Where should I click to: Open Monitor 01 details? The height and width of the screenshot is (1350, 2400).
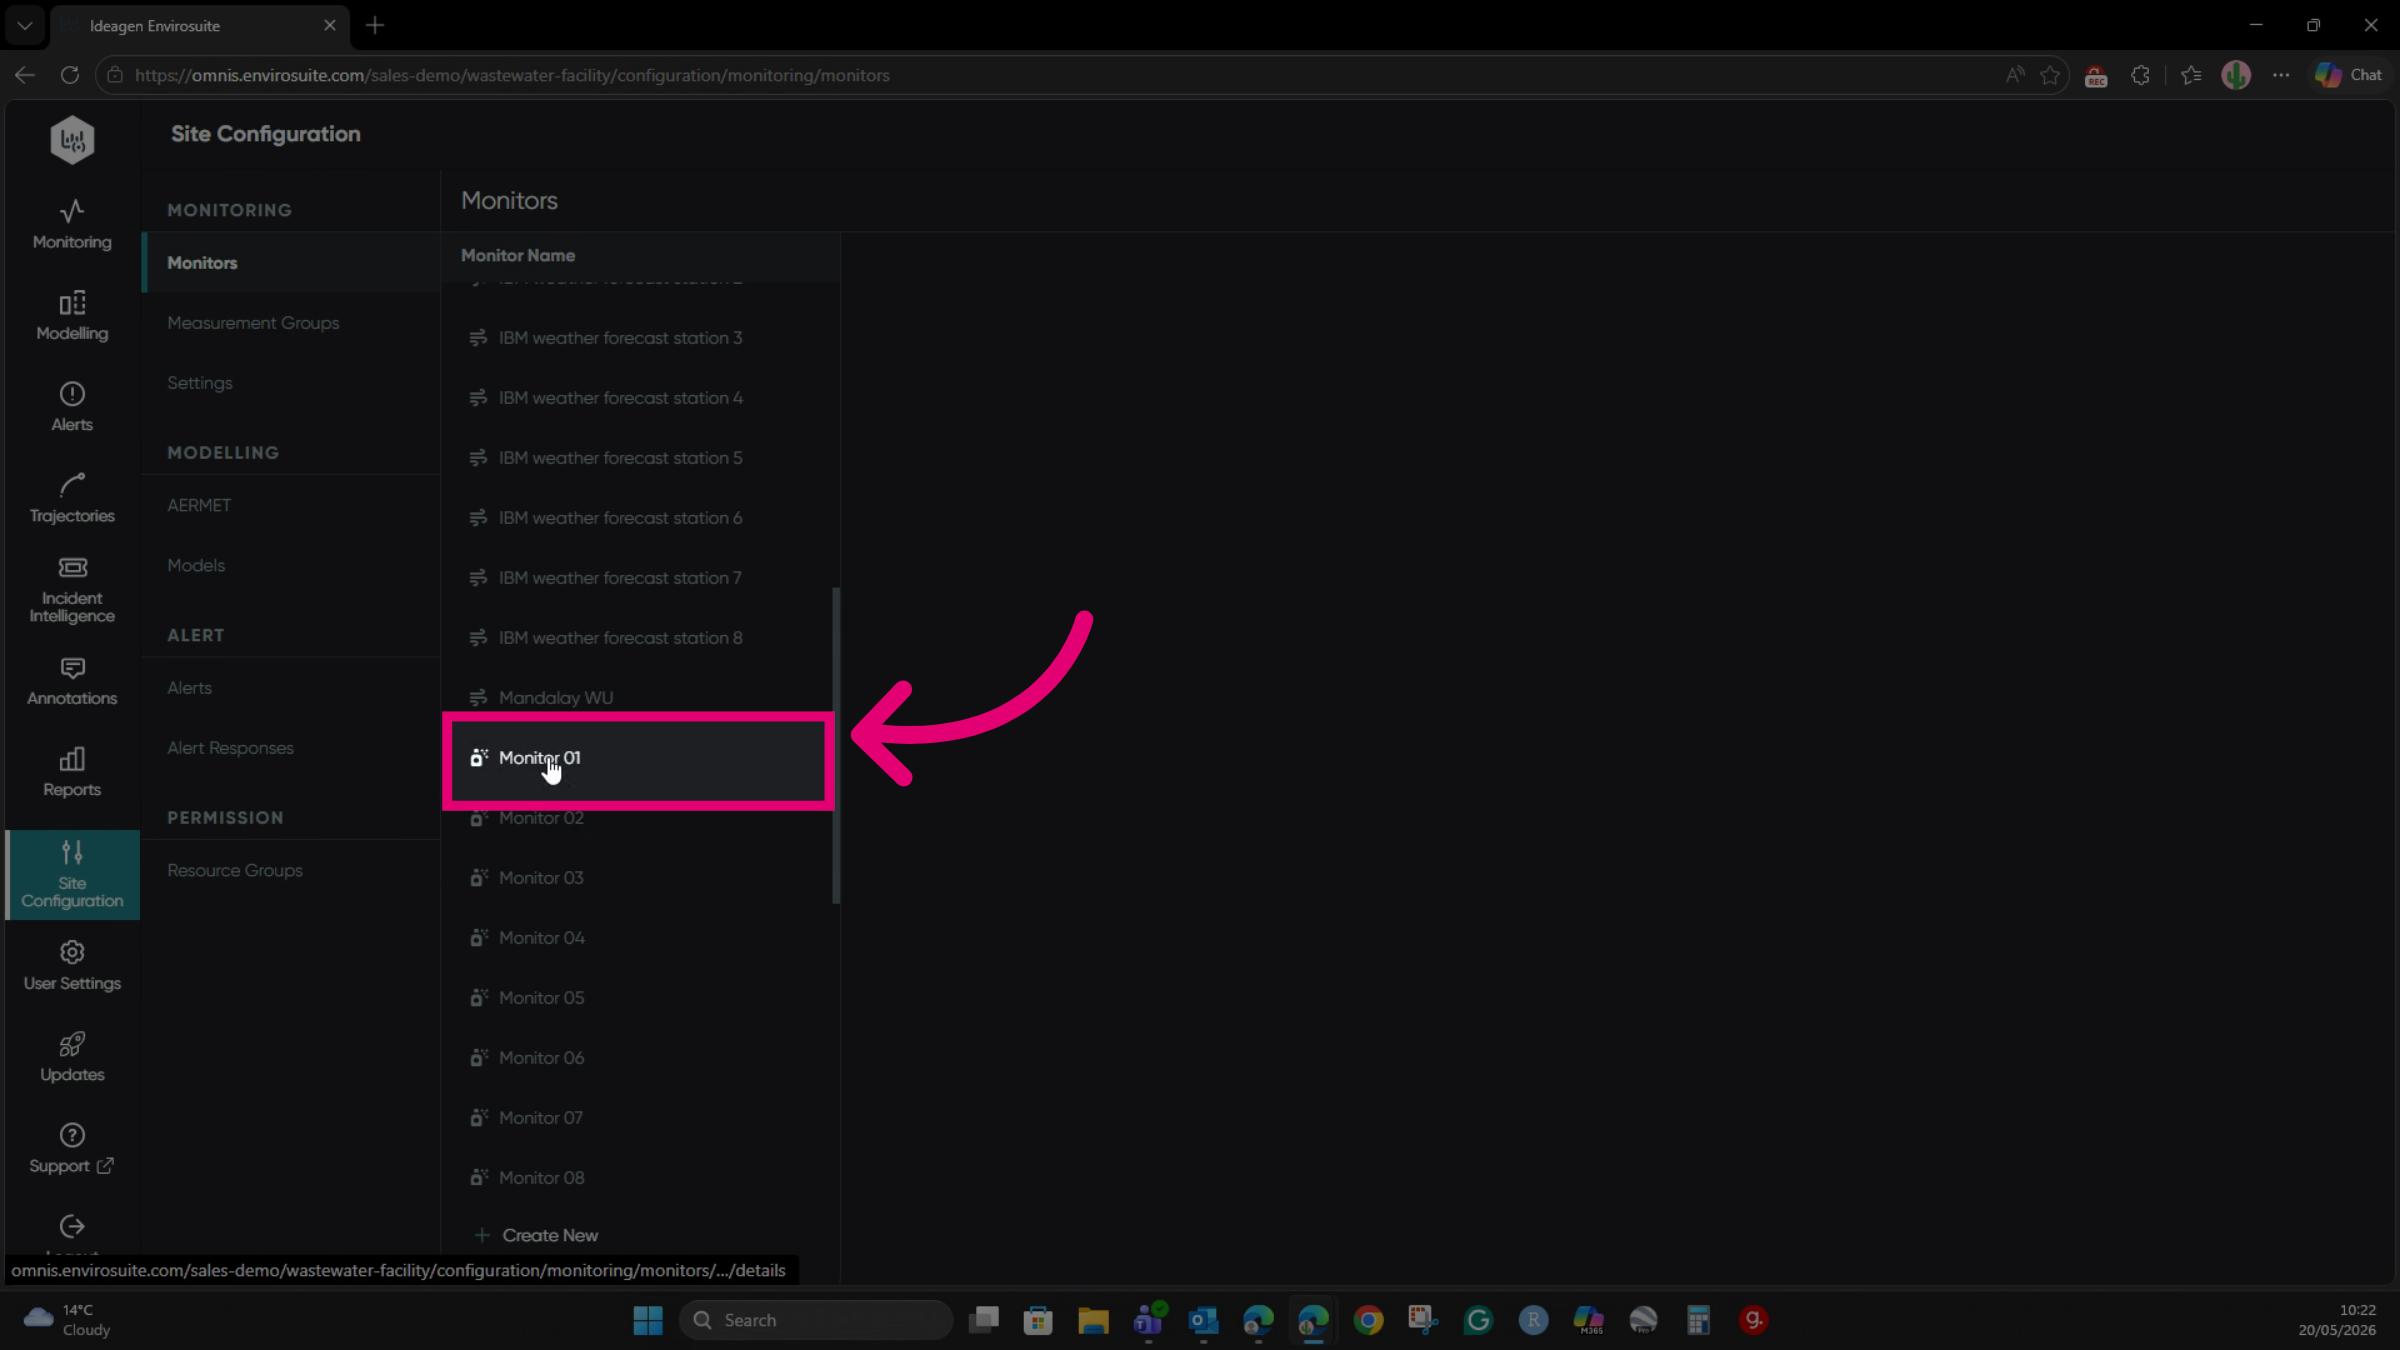pos(638,758)
